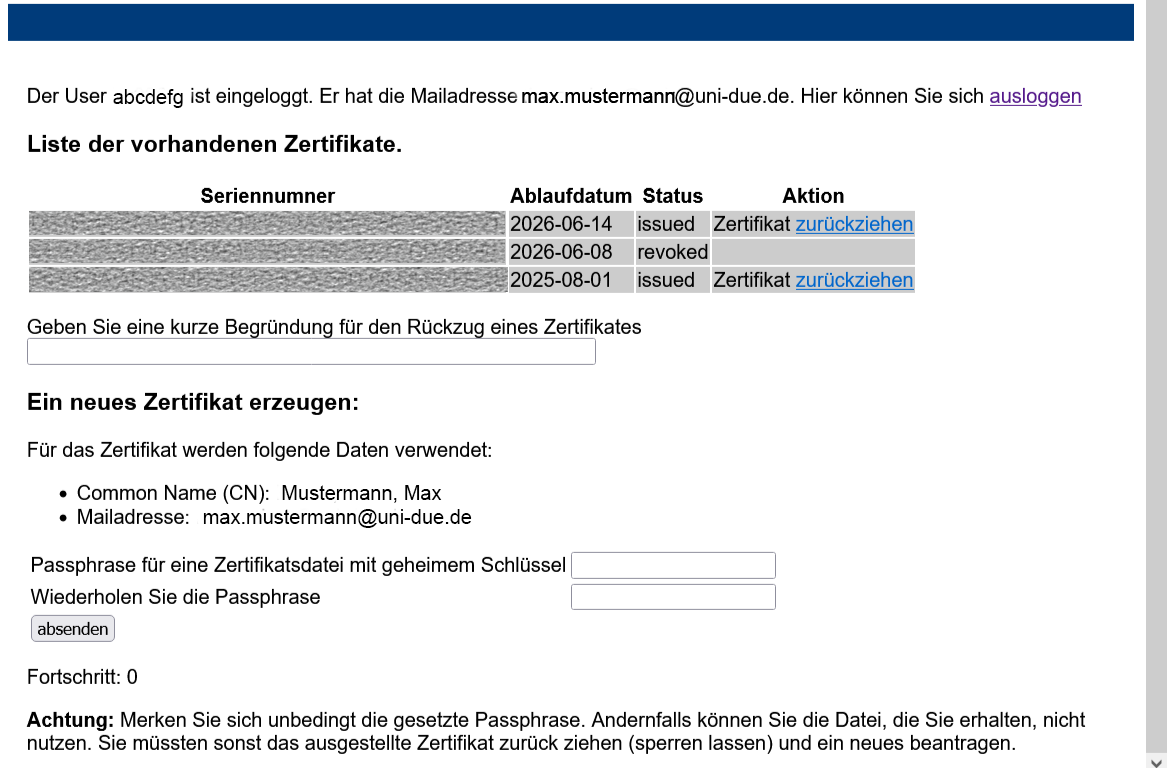Click the 'Ein neues Zertifikat erzeugen' heading
The height and width of the screenshot is (768, 1167).
click(193, 403)
